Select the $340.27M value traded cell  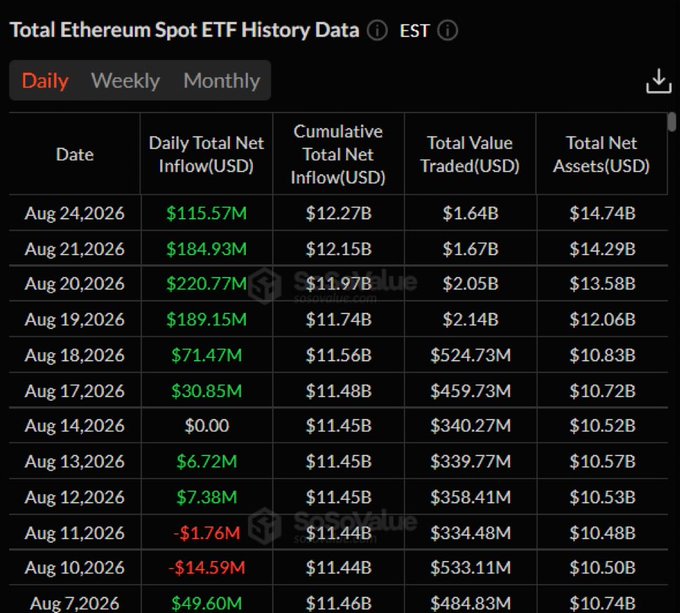click(471, 426)
